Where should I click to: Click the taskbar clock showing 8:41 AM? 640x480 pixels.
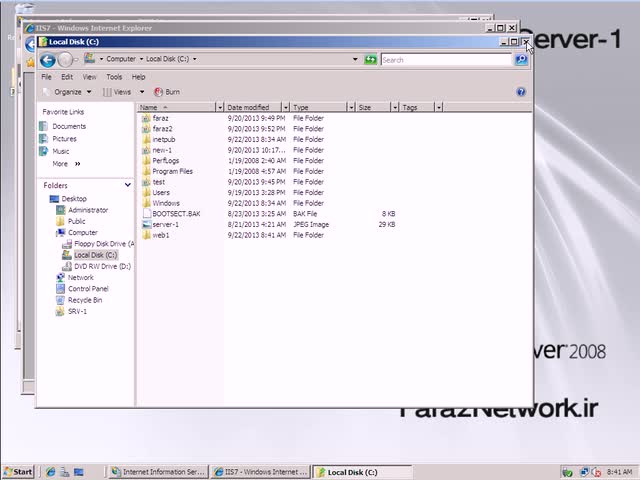point(619,472)
